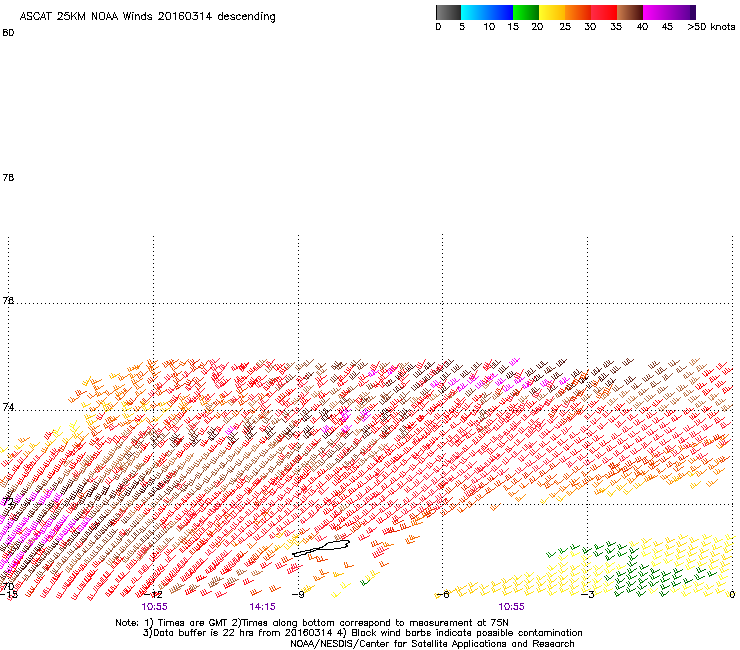Click the yellow 20-25 knots color bar segment

coord(552,12)
